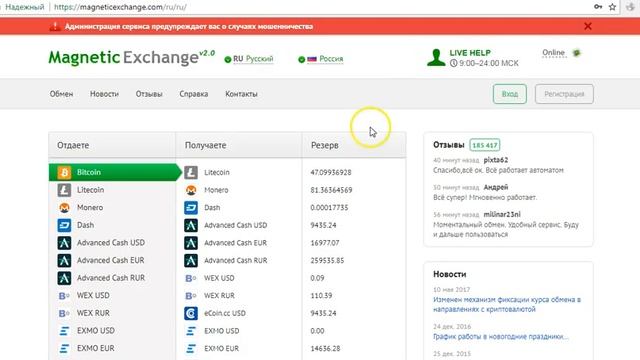Click Dash reserve value 0.00017735

pyautogui.click(x=329, y=208)
